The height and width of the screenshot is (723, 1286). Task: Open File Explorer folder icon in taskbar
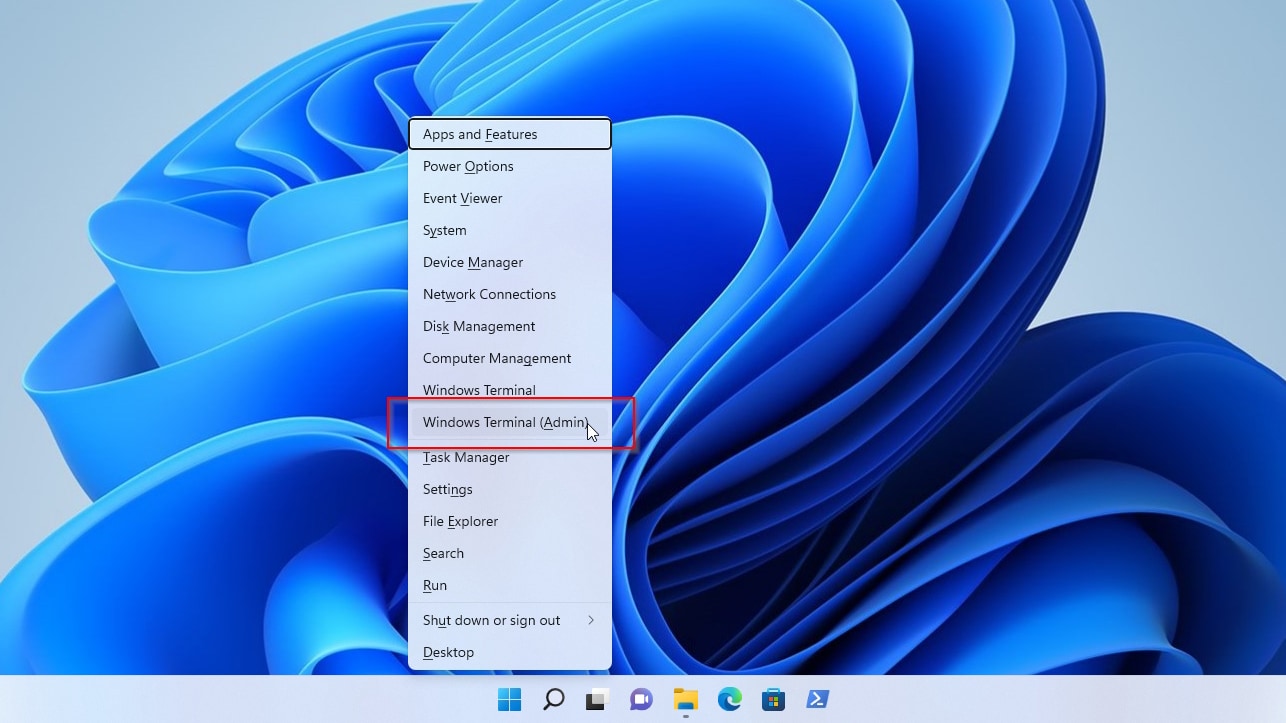pyautogui.click(x=685, y=699)
